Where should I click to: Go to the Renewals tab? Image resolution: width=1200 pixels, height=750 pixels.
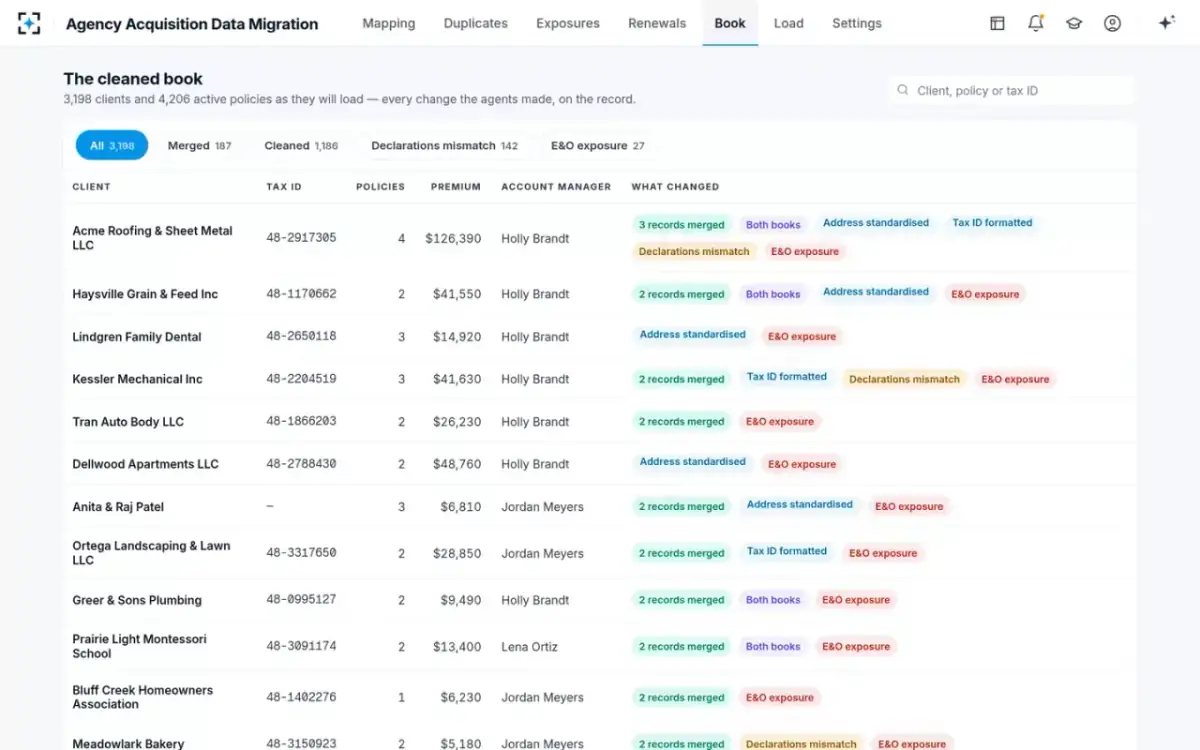tap(657, 23)
